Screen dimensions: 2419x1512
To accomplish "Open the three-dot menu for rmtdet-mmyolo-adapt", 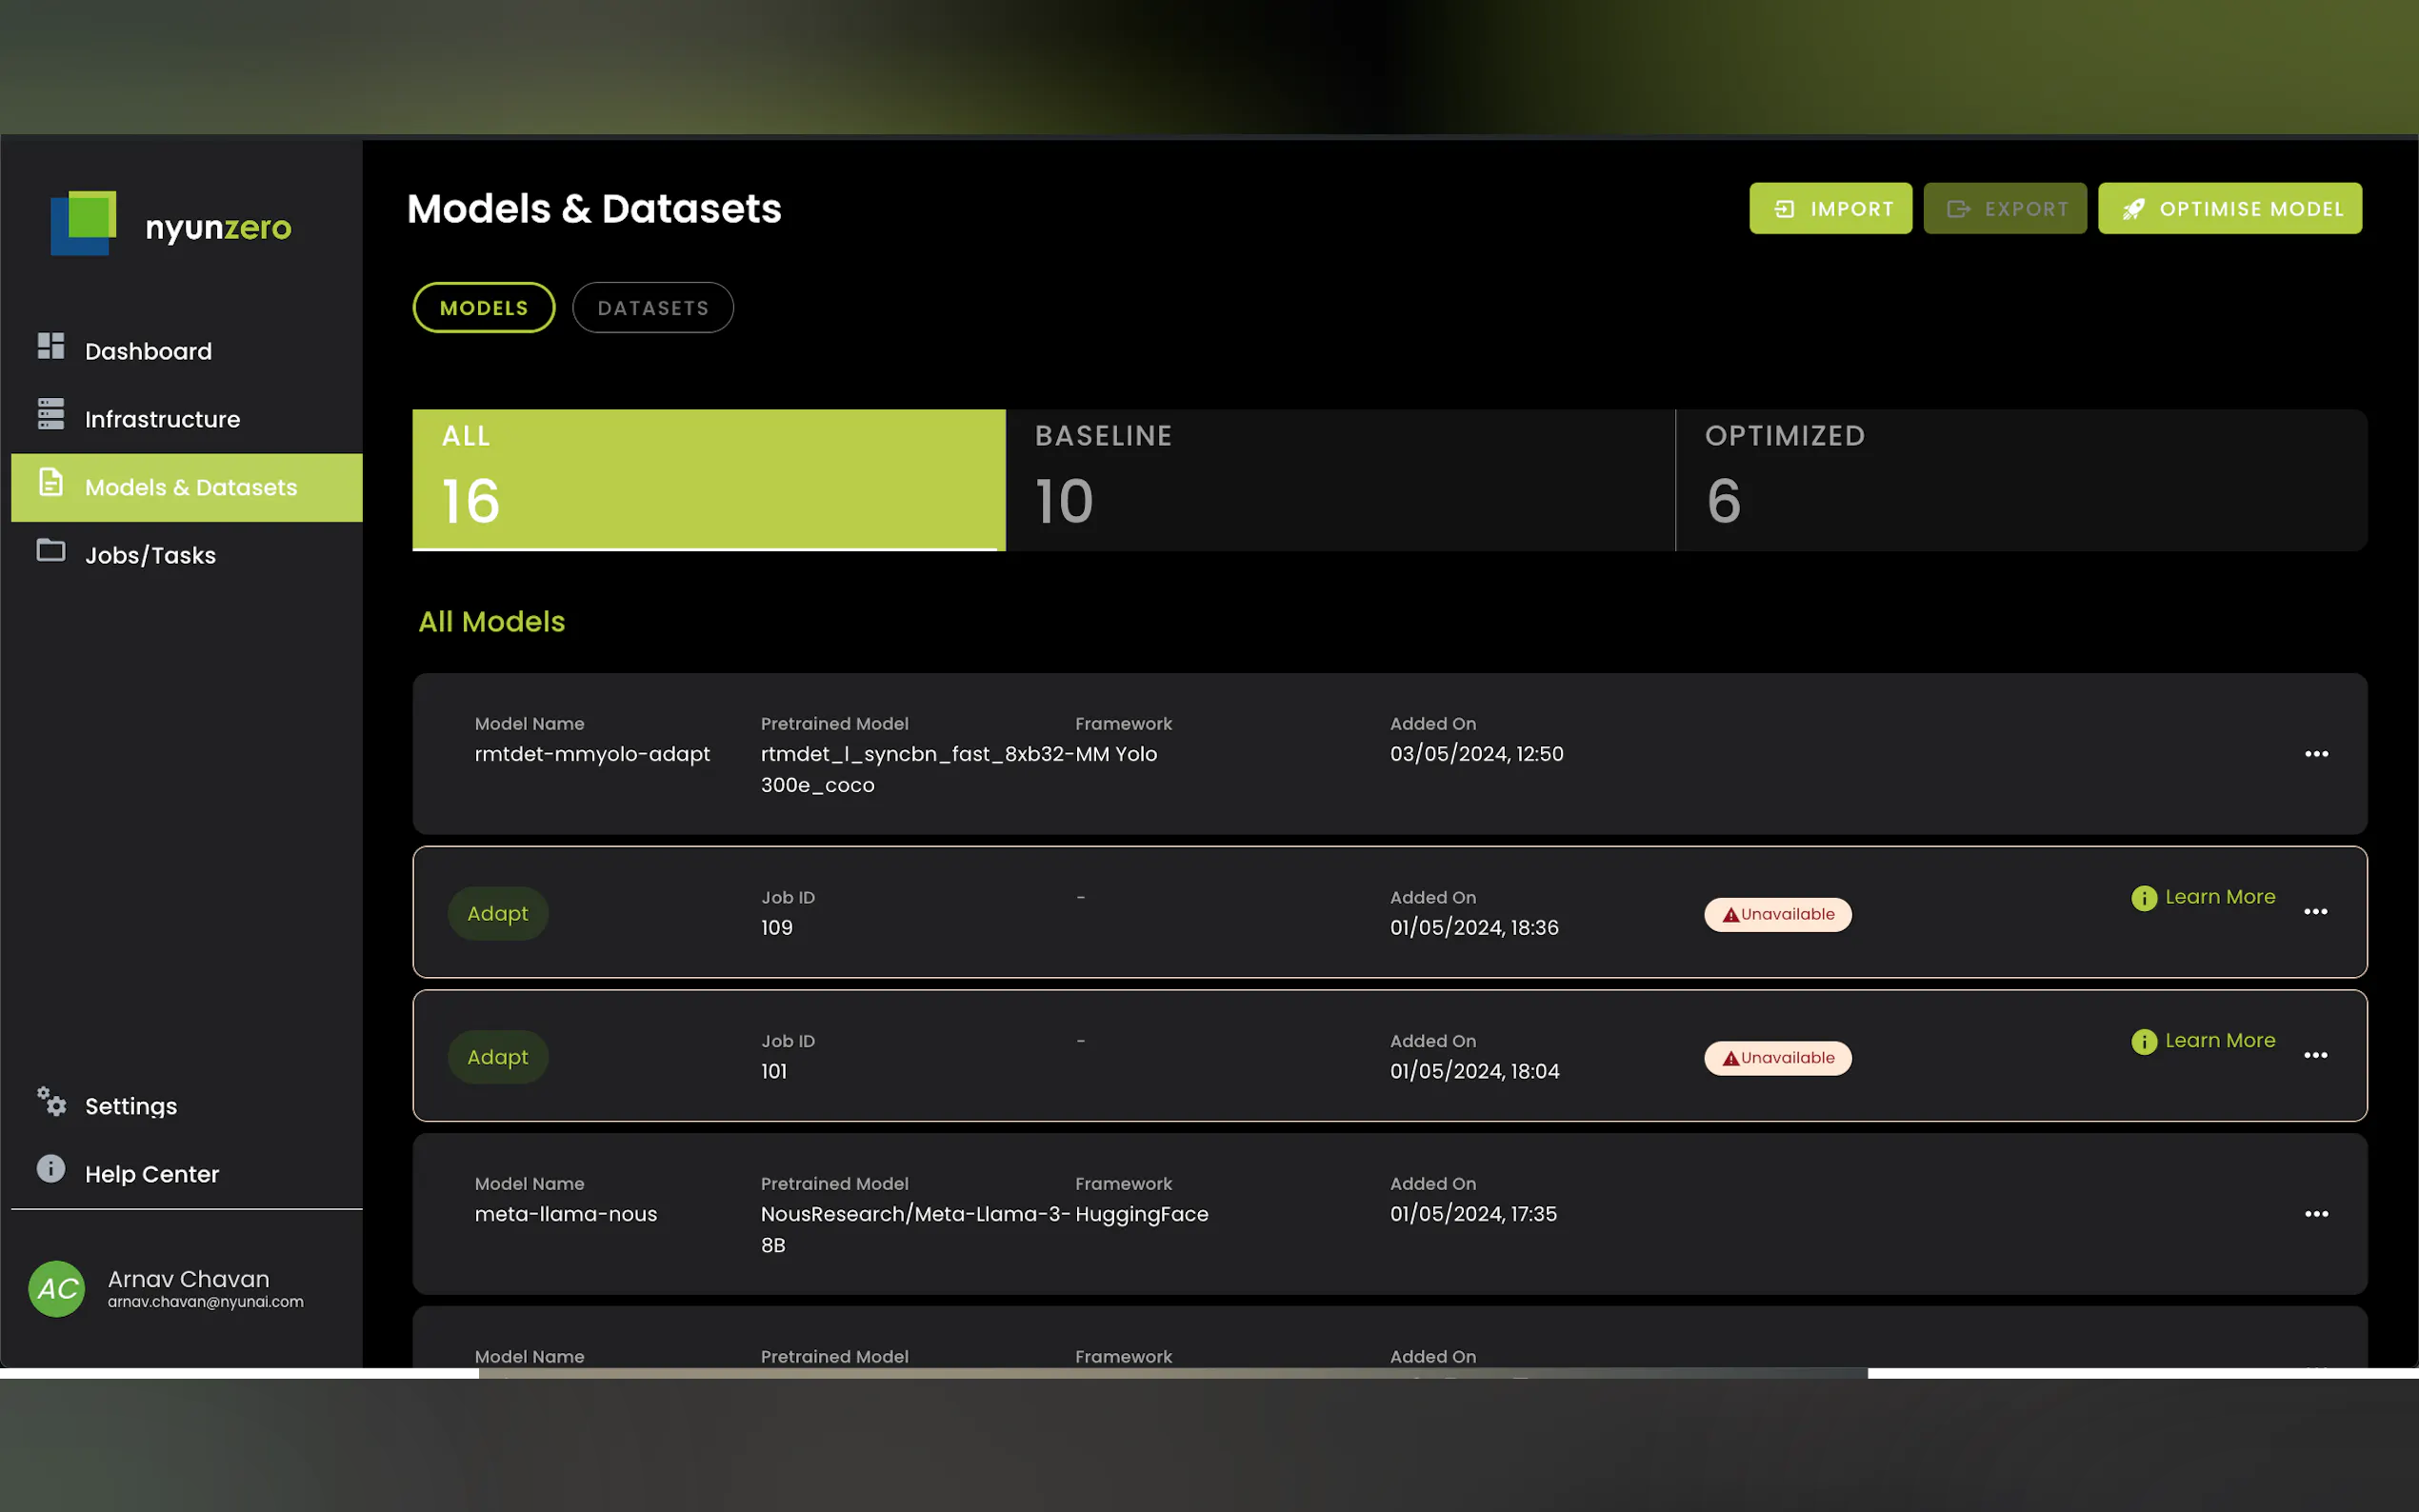I will [2316, 754].
